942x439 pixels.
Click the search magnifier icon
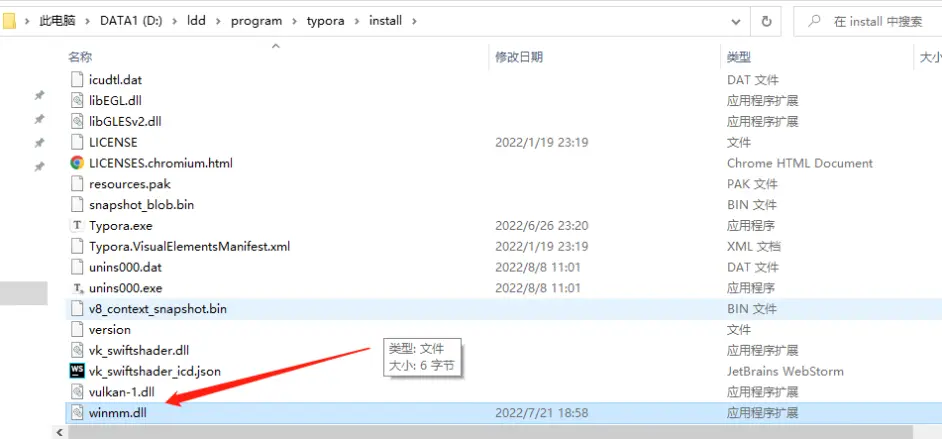tap(814, 21)
